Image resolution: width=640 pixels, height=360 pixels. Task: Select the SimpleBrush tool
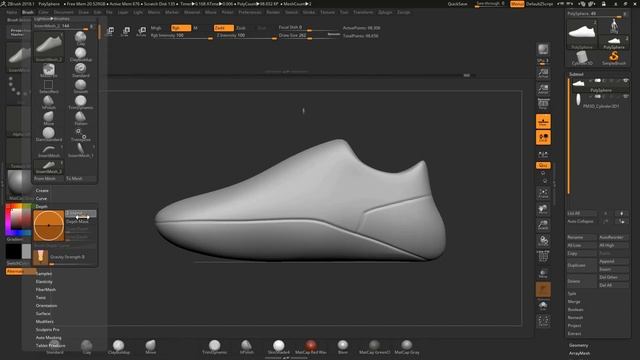point(613,58)
